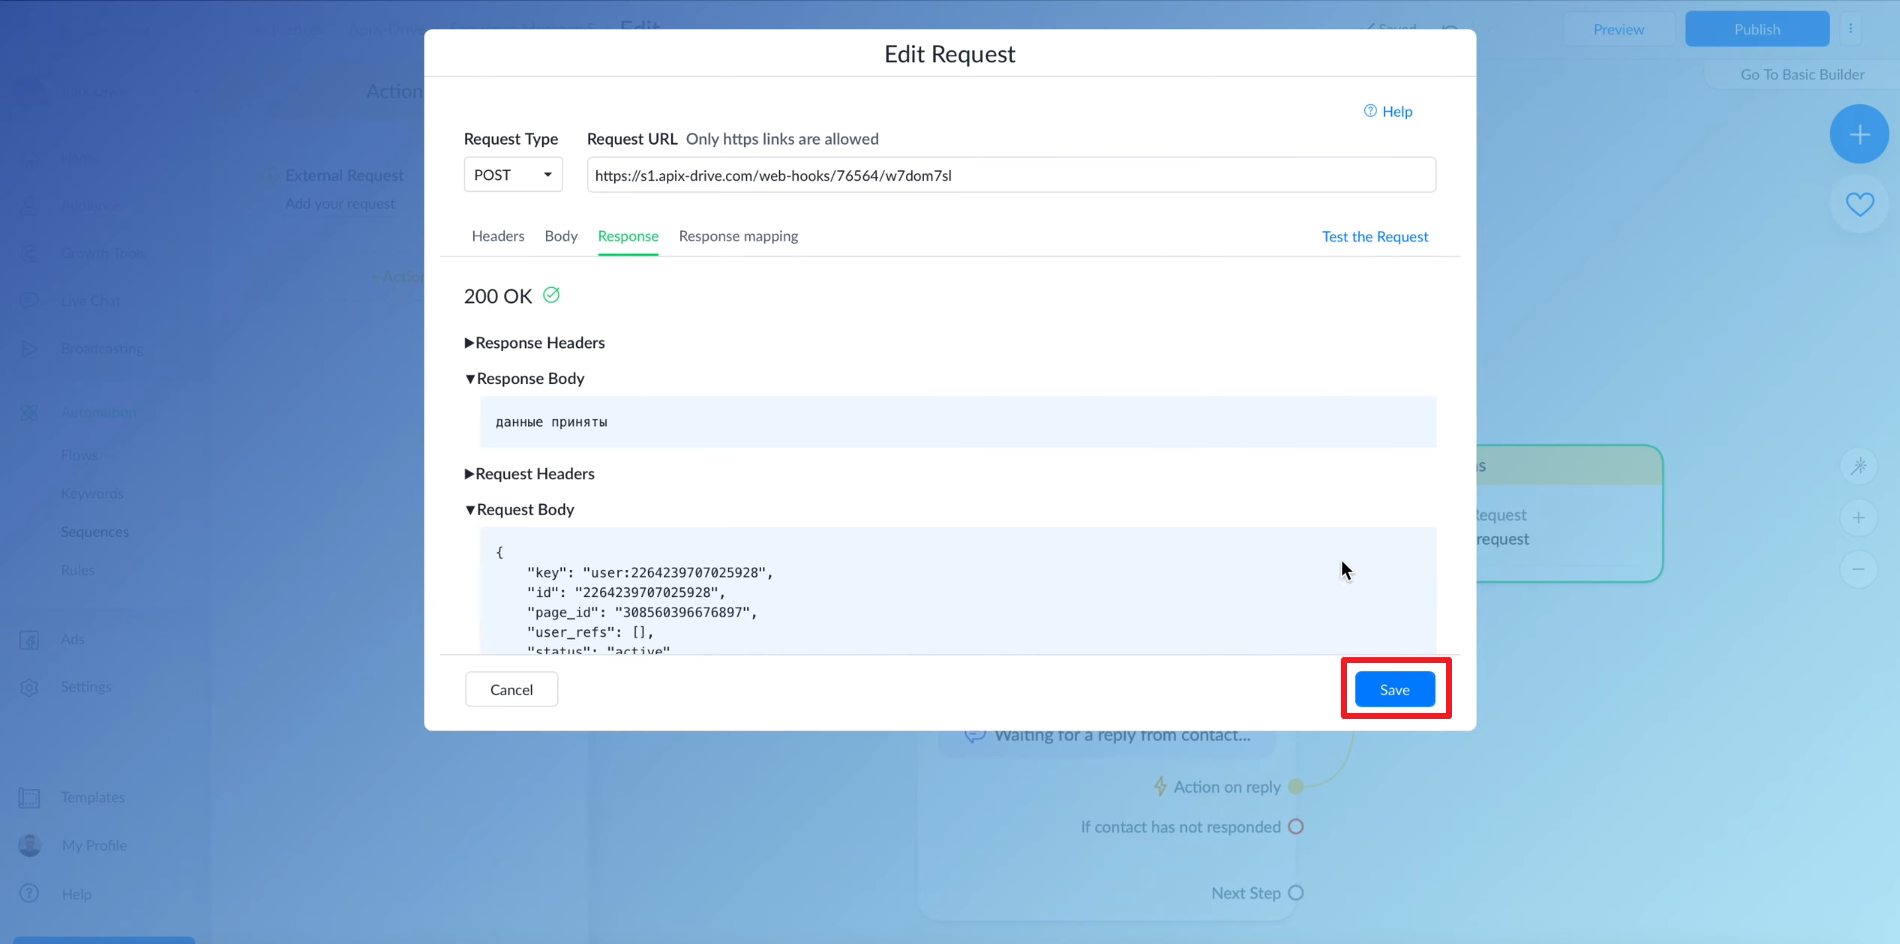Screen dimensions: 1900x944
Task: Click the magic wand auto-arrange icon
Action: tap(1858, 466)
